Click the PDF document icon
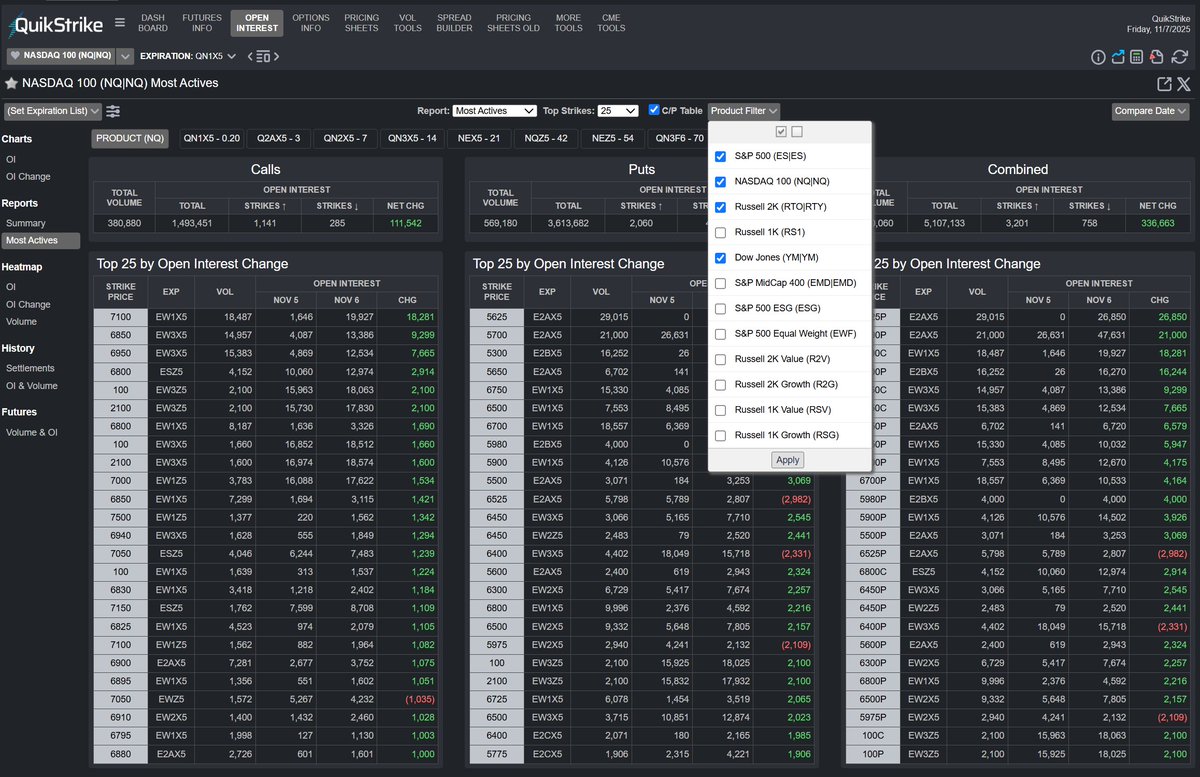The width and height of the screenshot is (1200, 777). click(1155, 57)
